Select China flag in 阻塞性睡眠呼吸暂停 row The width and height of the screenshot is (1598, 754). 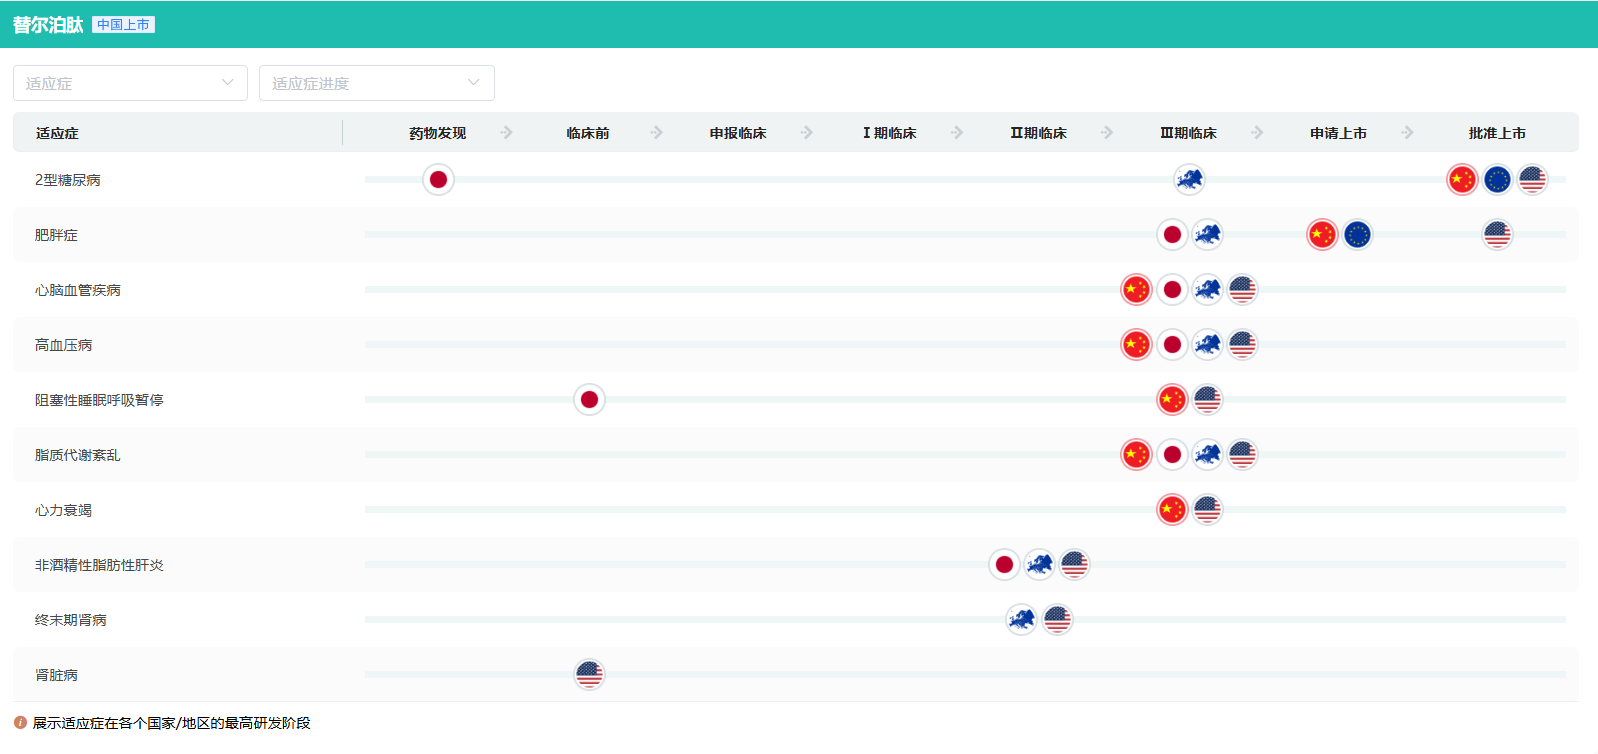click(1172, 400)
